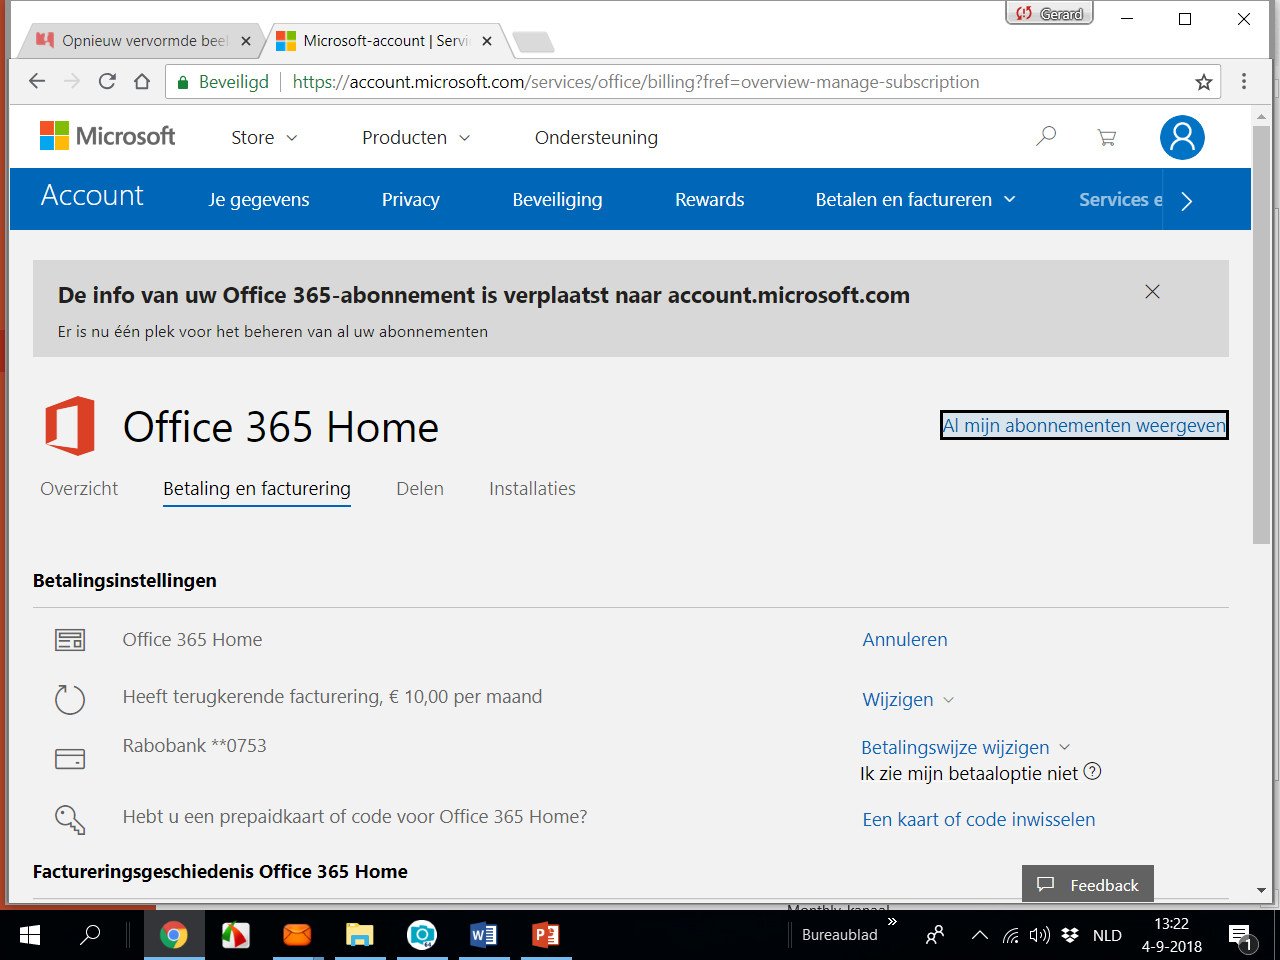The width and height of the screenshot is (1280, 960).
Task: Expand Betalingswijze wijzigen options
Action: [x=966, y=748]
